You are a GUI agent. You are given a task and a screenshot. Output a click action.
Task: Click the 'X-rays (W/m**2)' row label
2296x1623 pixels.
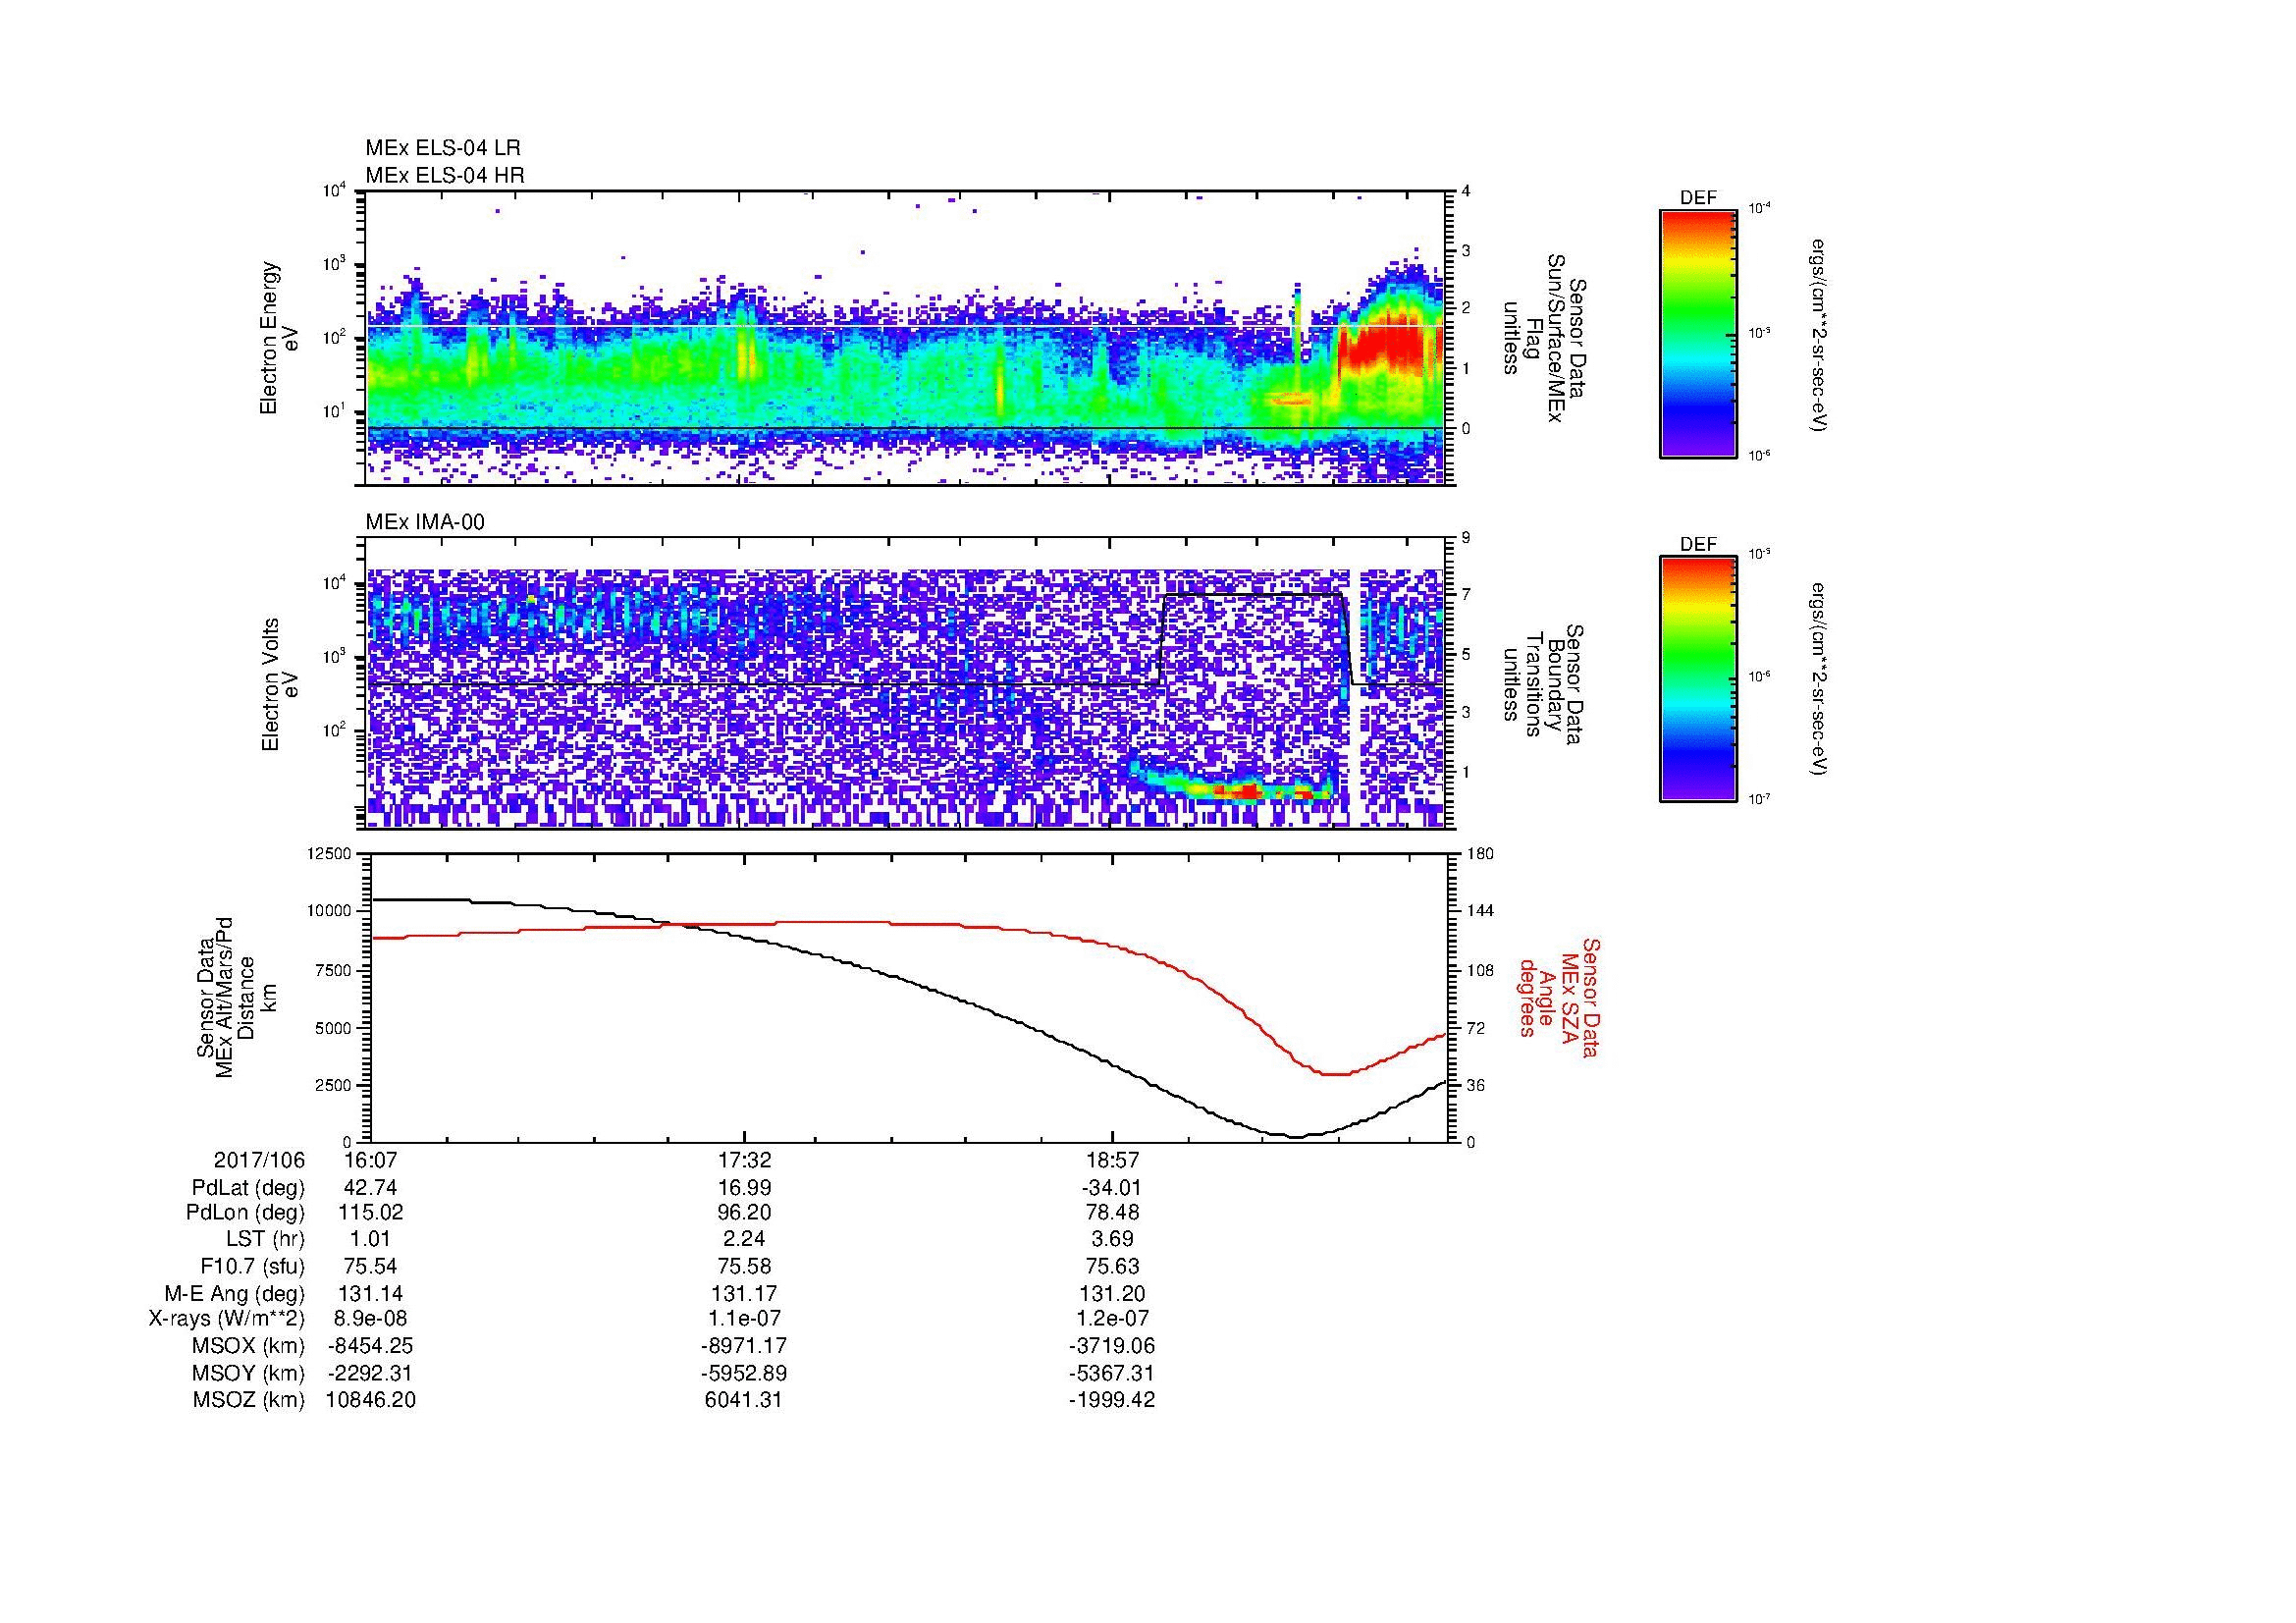227,1319
